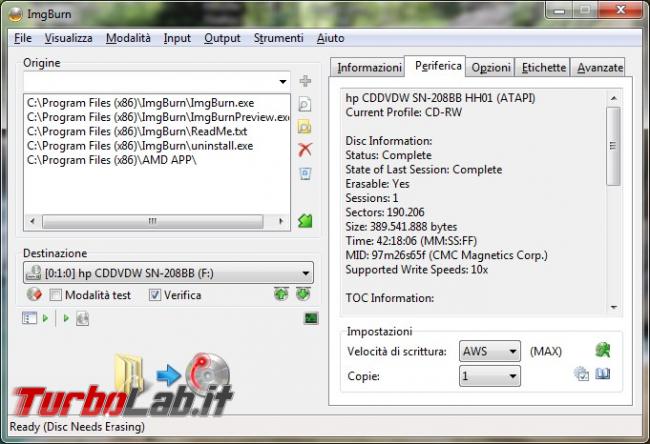Click the blue open book icon
Screen dimensions: 650x444
pyautogui.click(x=603, y=374)
